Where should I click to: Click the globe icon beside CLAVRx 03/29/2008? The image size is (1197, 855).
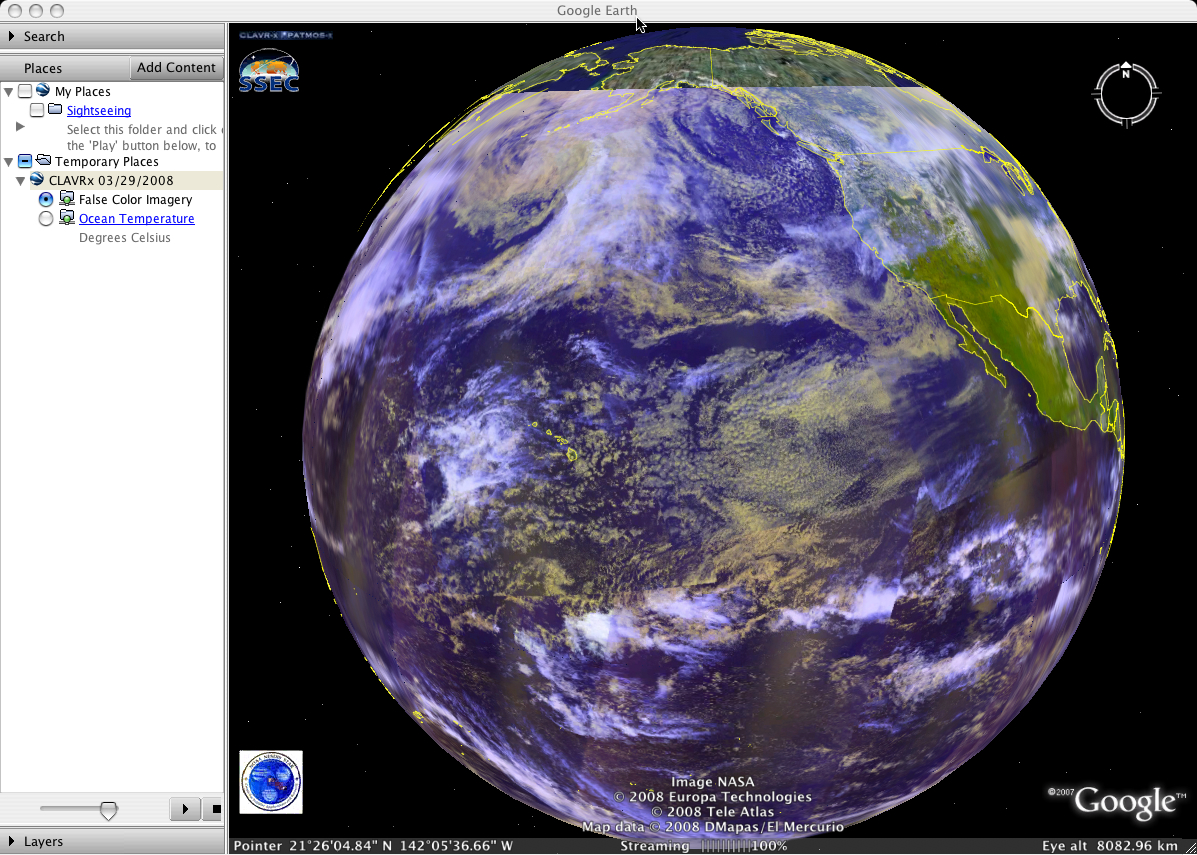pyautogui.click(x=37, y=180)
